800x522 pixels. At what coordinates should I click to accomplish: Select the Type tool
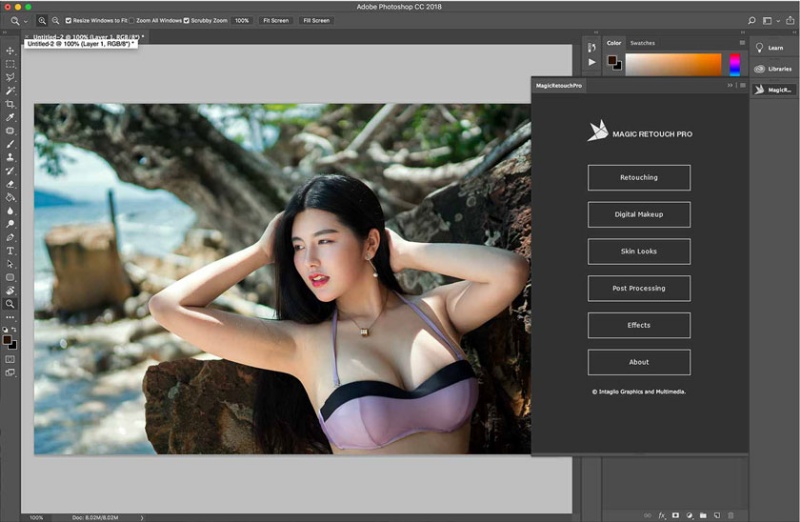pyautogui.click(x=10, y=251)
